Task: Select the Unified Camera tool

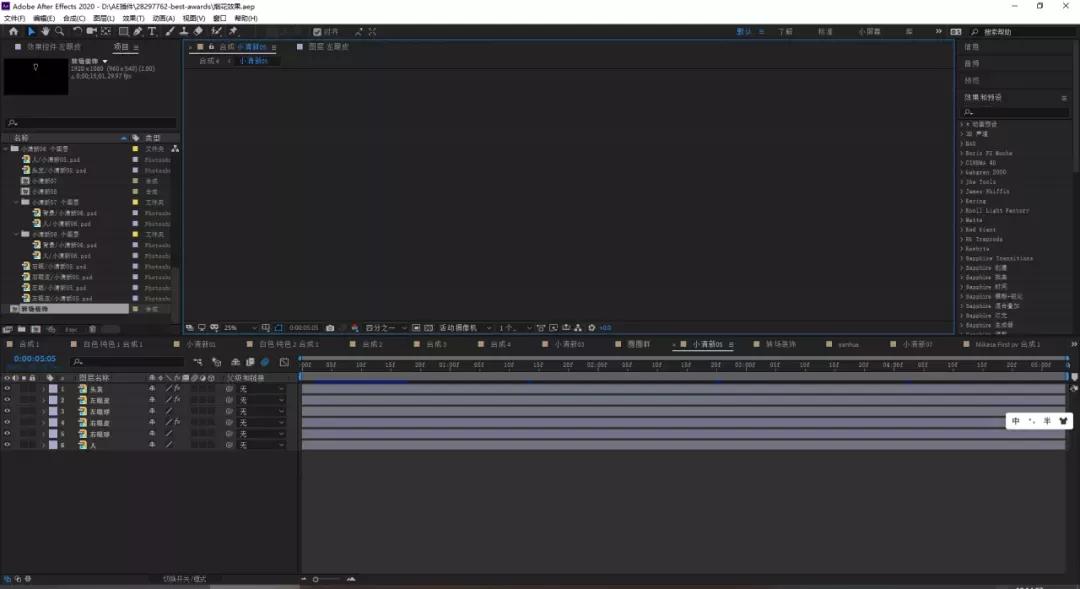Action: coord(92,32)
